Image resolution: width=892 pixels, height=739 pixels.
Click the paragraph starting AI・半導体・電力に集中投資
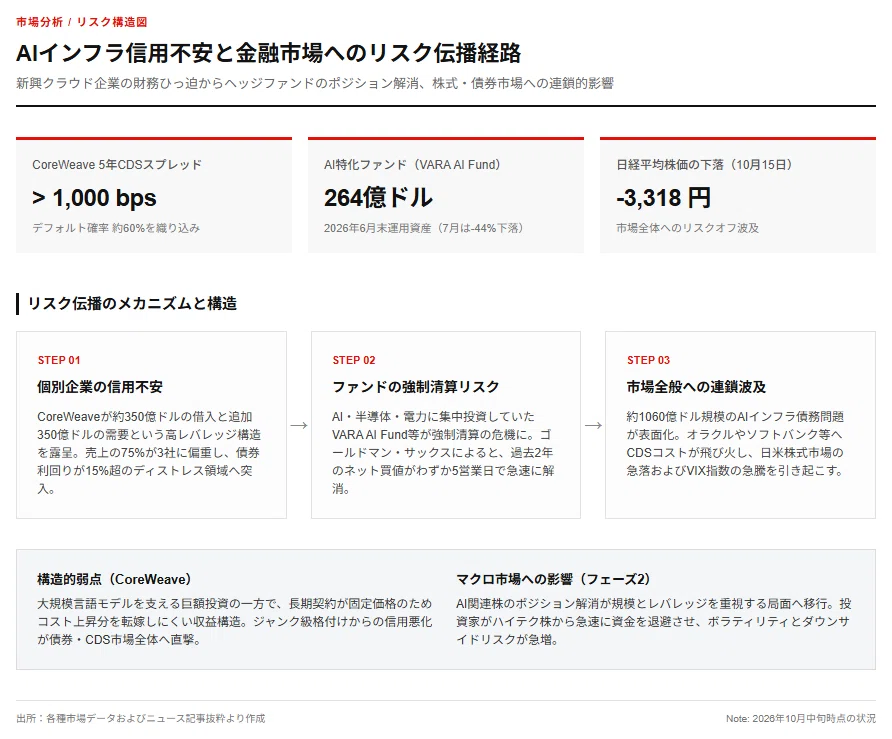tap(444, 452)
